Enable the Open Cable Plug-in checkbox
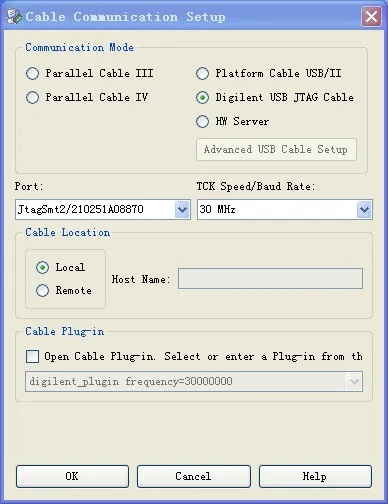The height and width of the screenshot is (504, 388). 32,356
